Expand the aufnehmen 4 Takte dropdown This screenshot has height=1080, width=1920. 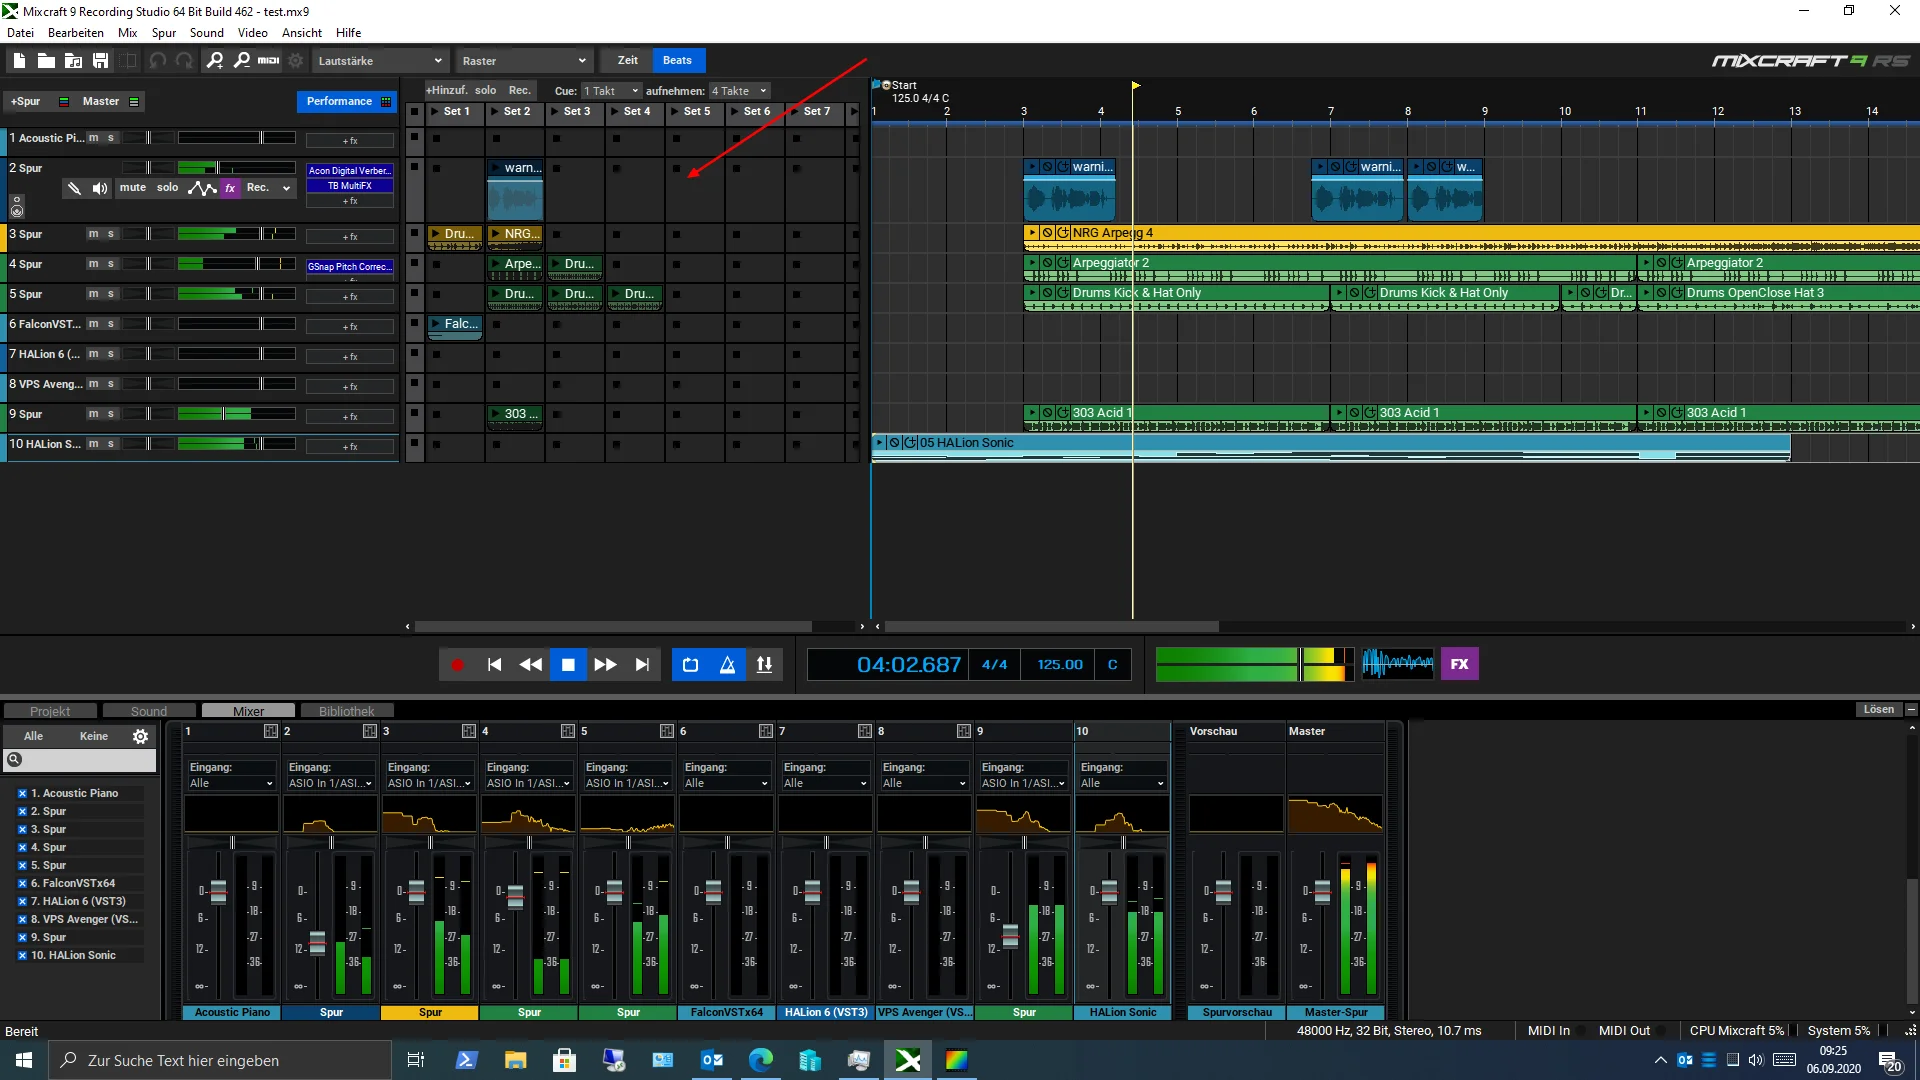(x=739, y=91)
